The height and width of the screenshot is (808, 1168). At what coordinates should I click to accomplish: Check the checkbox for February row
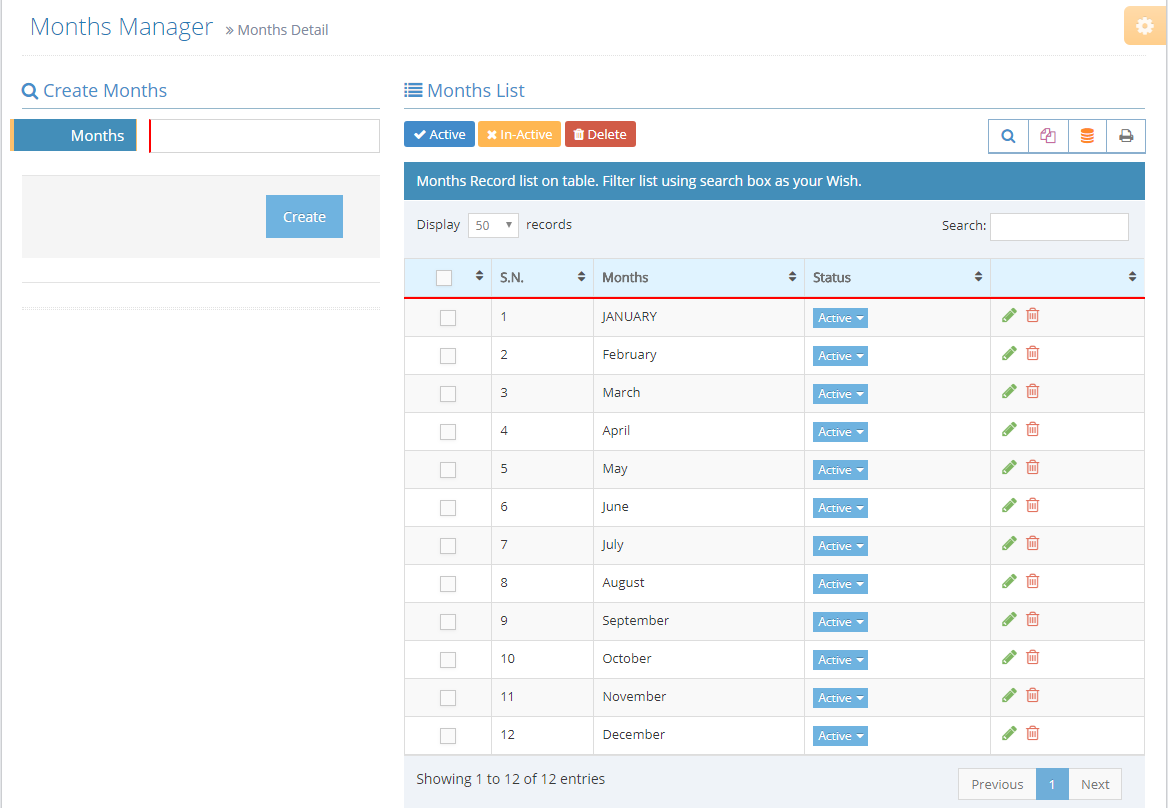tap(448, 356)
